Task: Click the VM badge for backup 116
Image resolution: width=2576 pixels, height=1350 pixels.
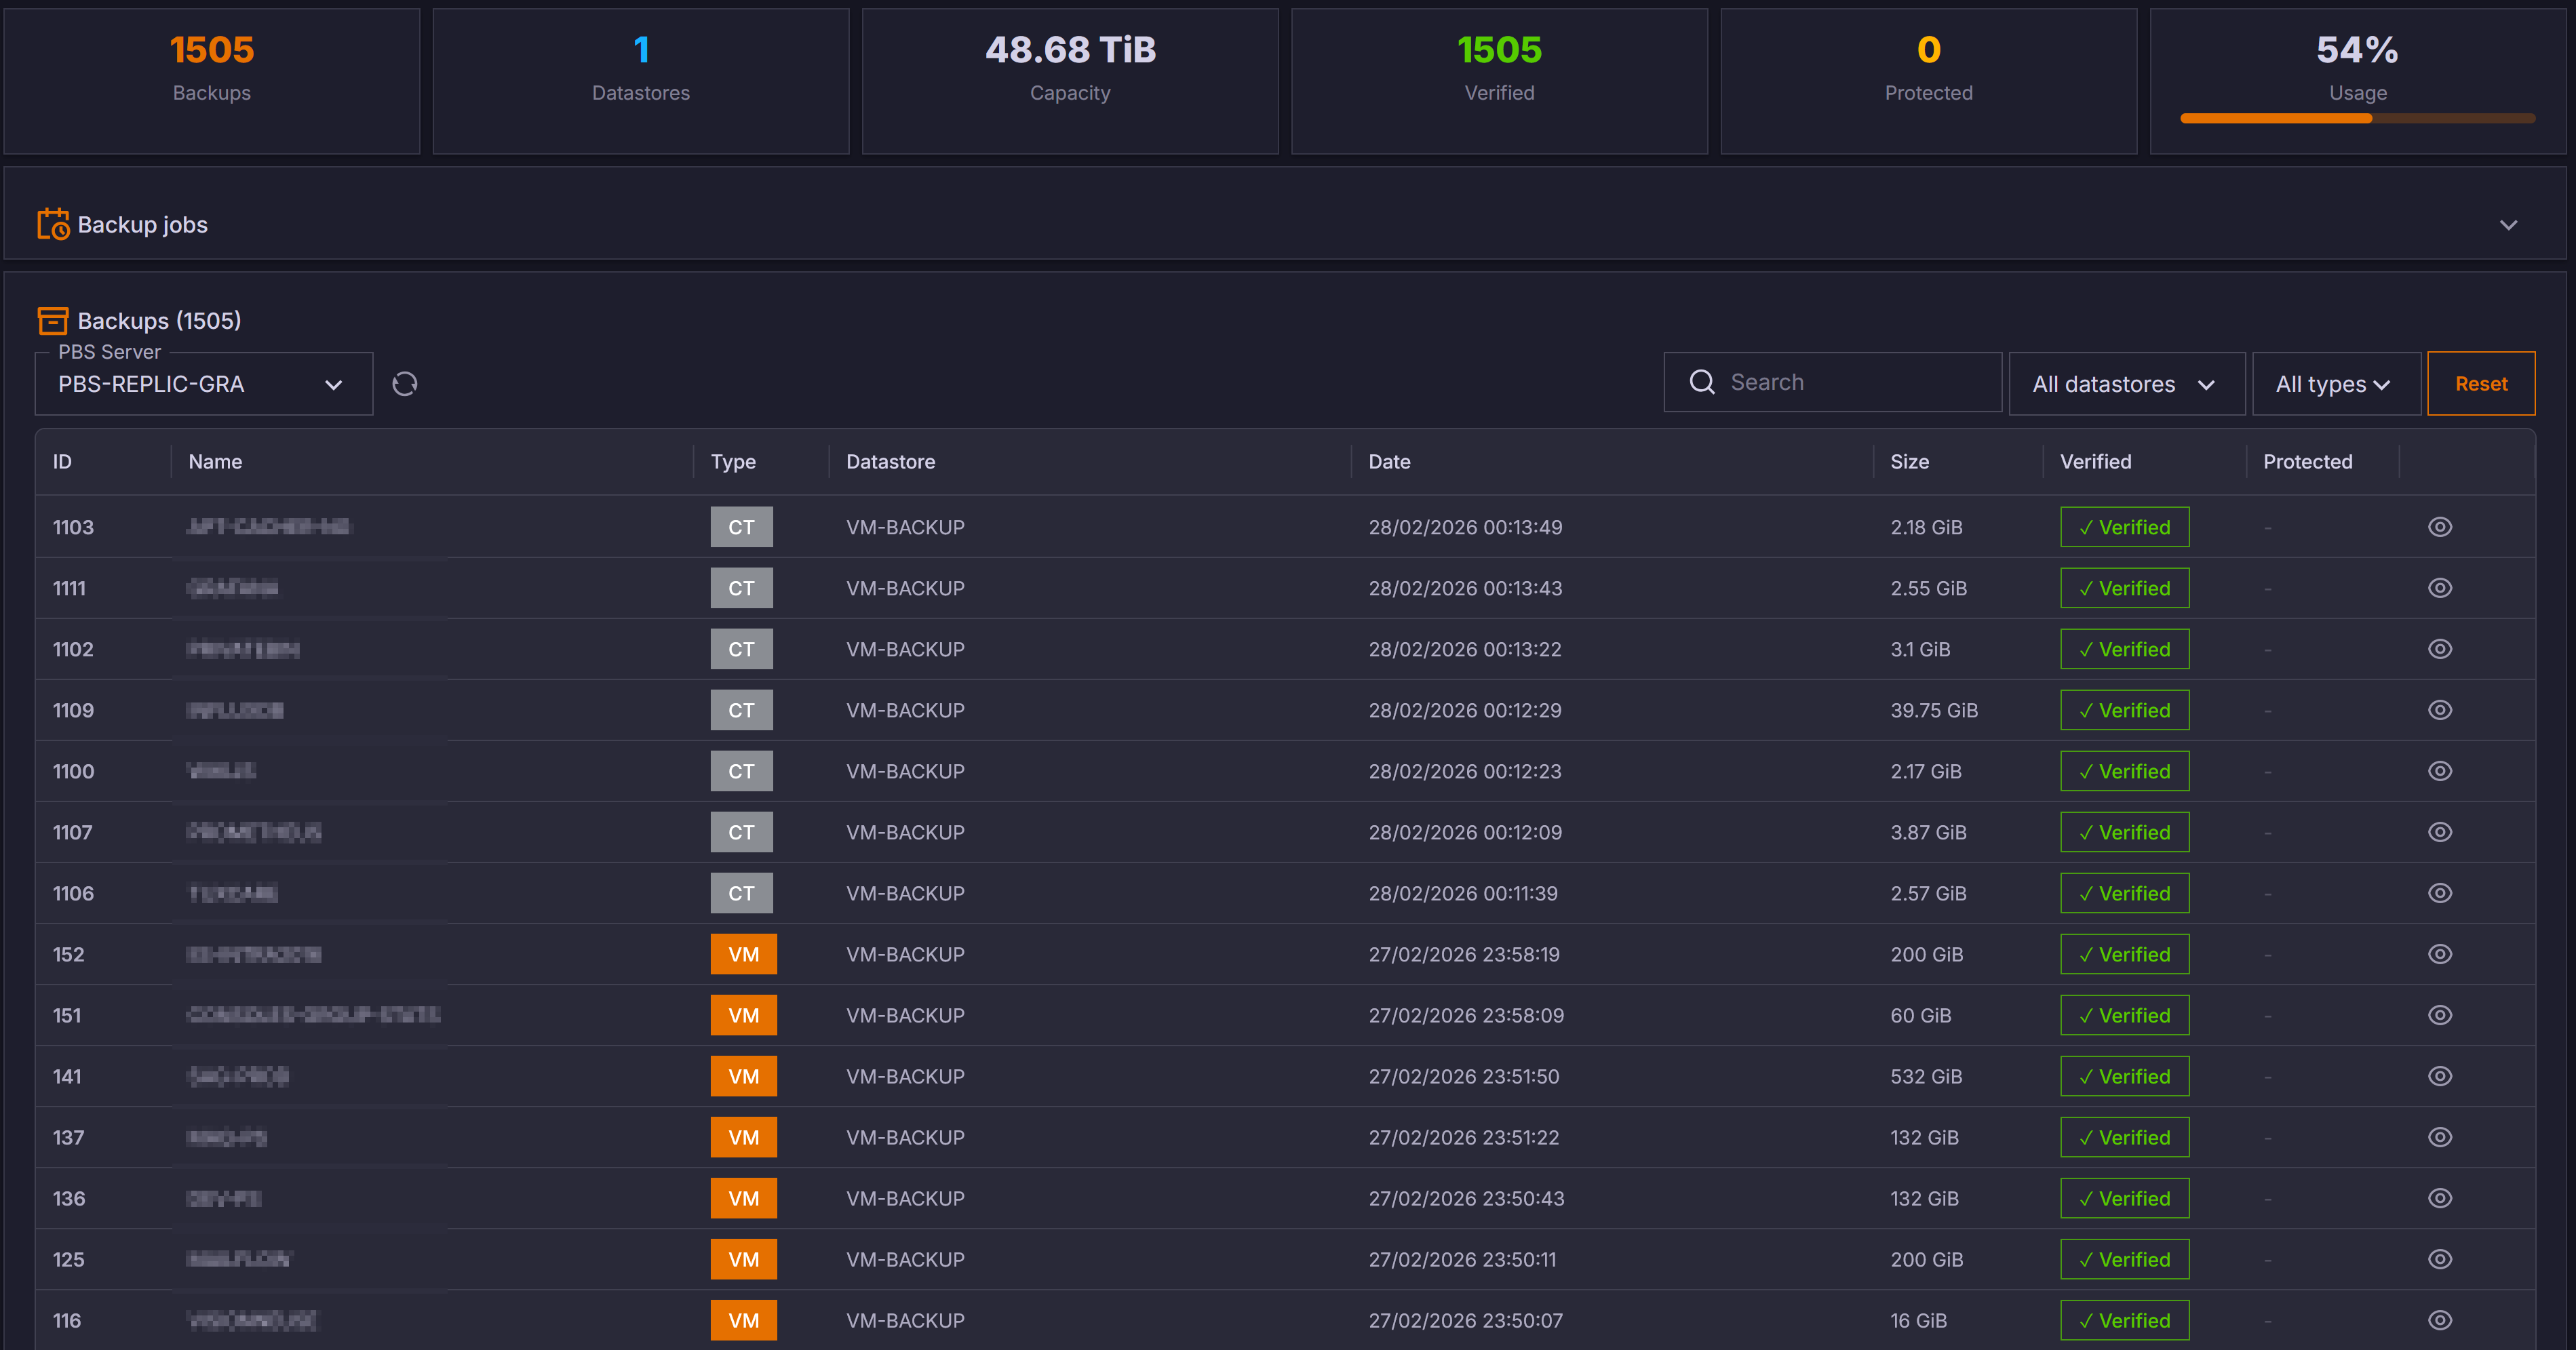Action: click(x=744, y=1320)
